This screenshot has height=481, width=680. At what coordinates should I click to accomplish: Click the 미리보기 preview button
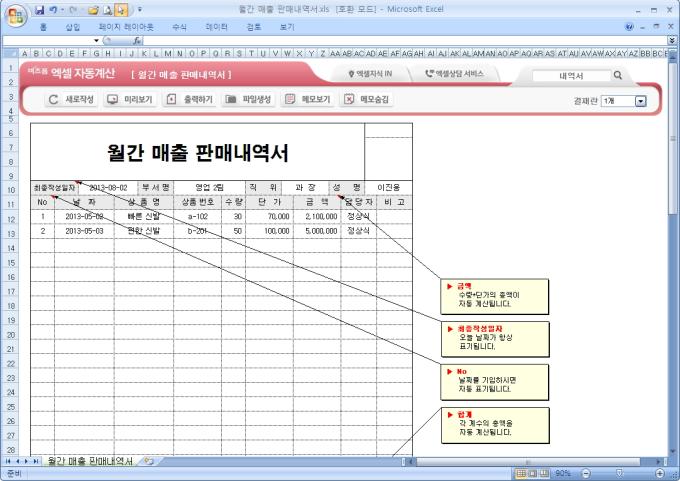(x=130, y=99)
